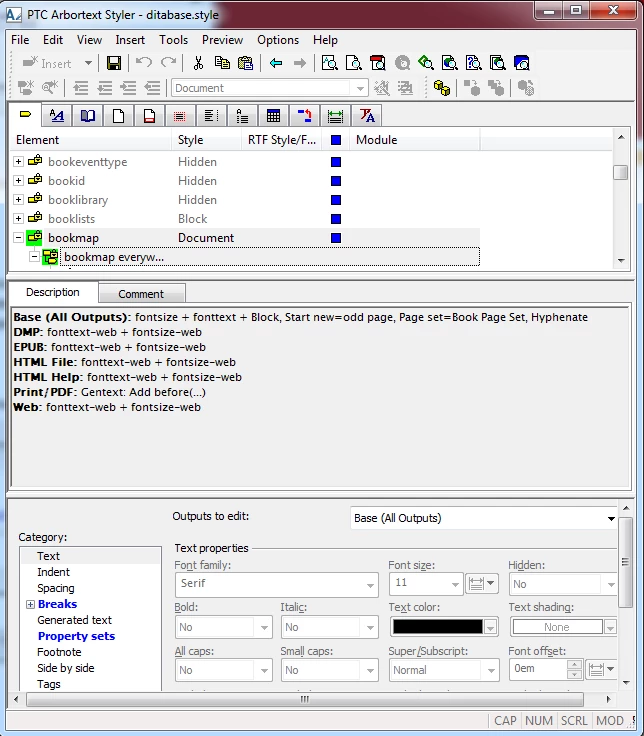
Task: Open the File menu
Action: click(x=20, y=40)
